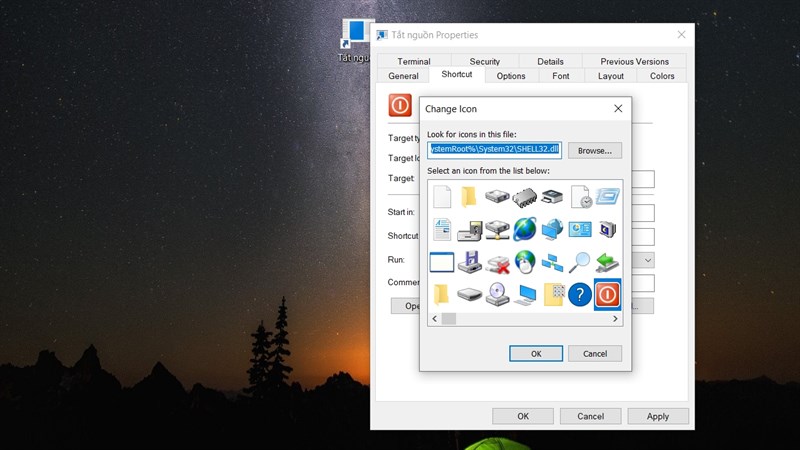Pick the monitor with moon icon
Viewport: 800px width, 450px height.
(x=607, y=230)
